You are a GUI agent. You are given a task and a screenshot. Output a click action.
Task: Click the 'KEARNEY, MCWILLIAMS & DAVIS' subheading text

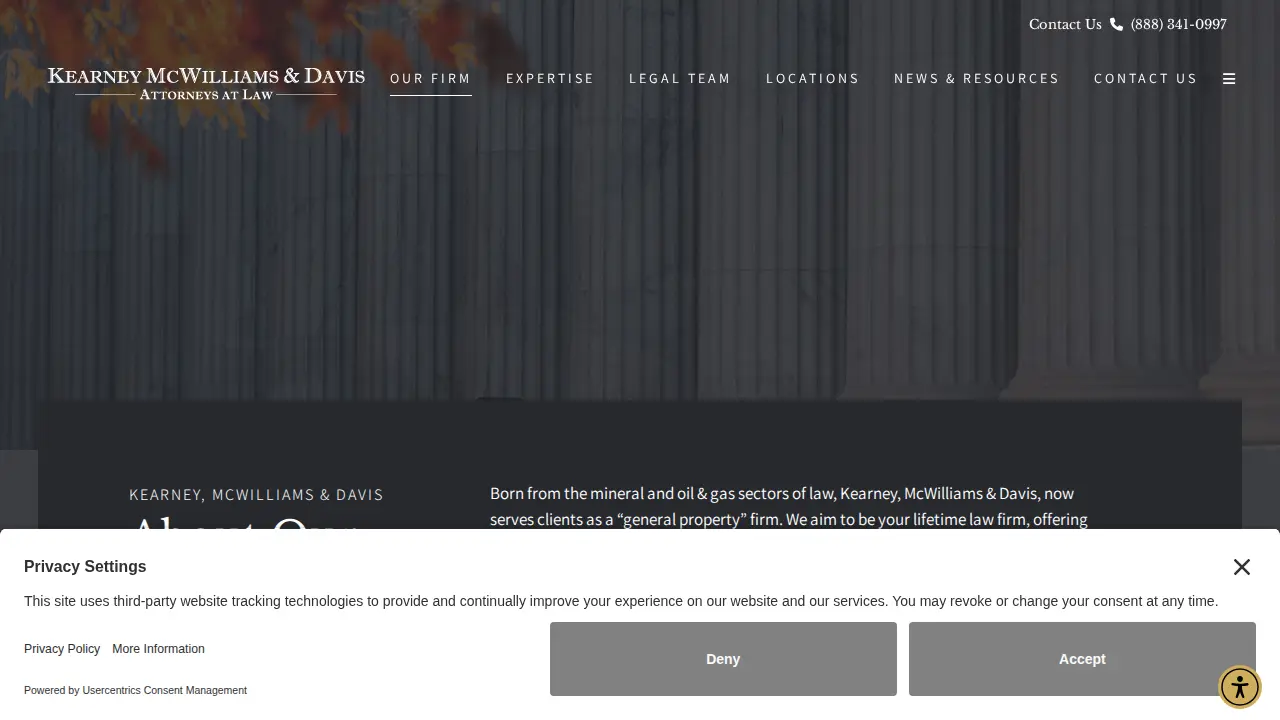(256, 495)
